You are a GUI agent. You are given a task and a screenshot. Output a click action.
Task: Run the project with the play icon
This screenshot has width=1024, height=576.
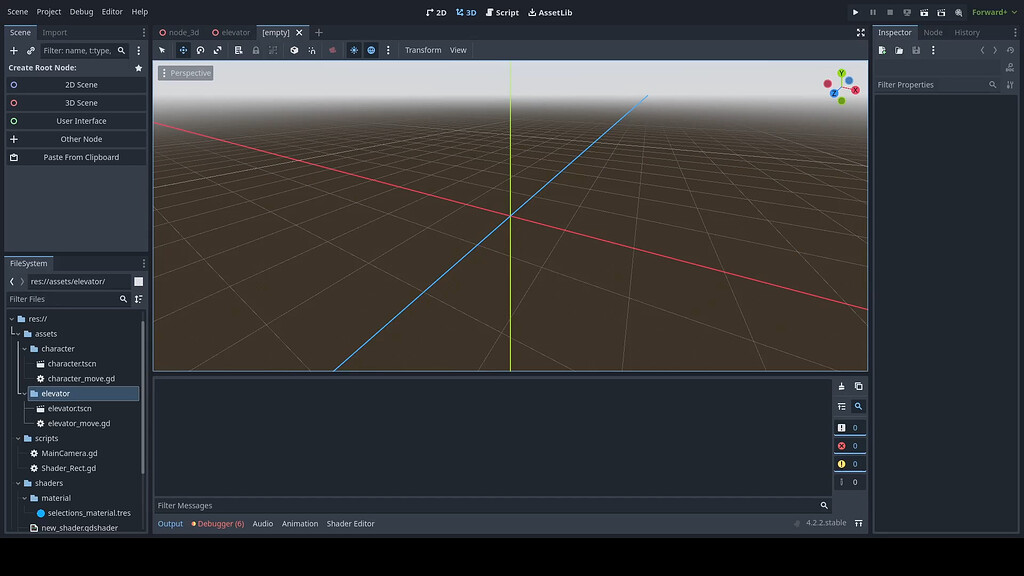pyautogui.click(x=855, y=12)
